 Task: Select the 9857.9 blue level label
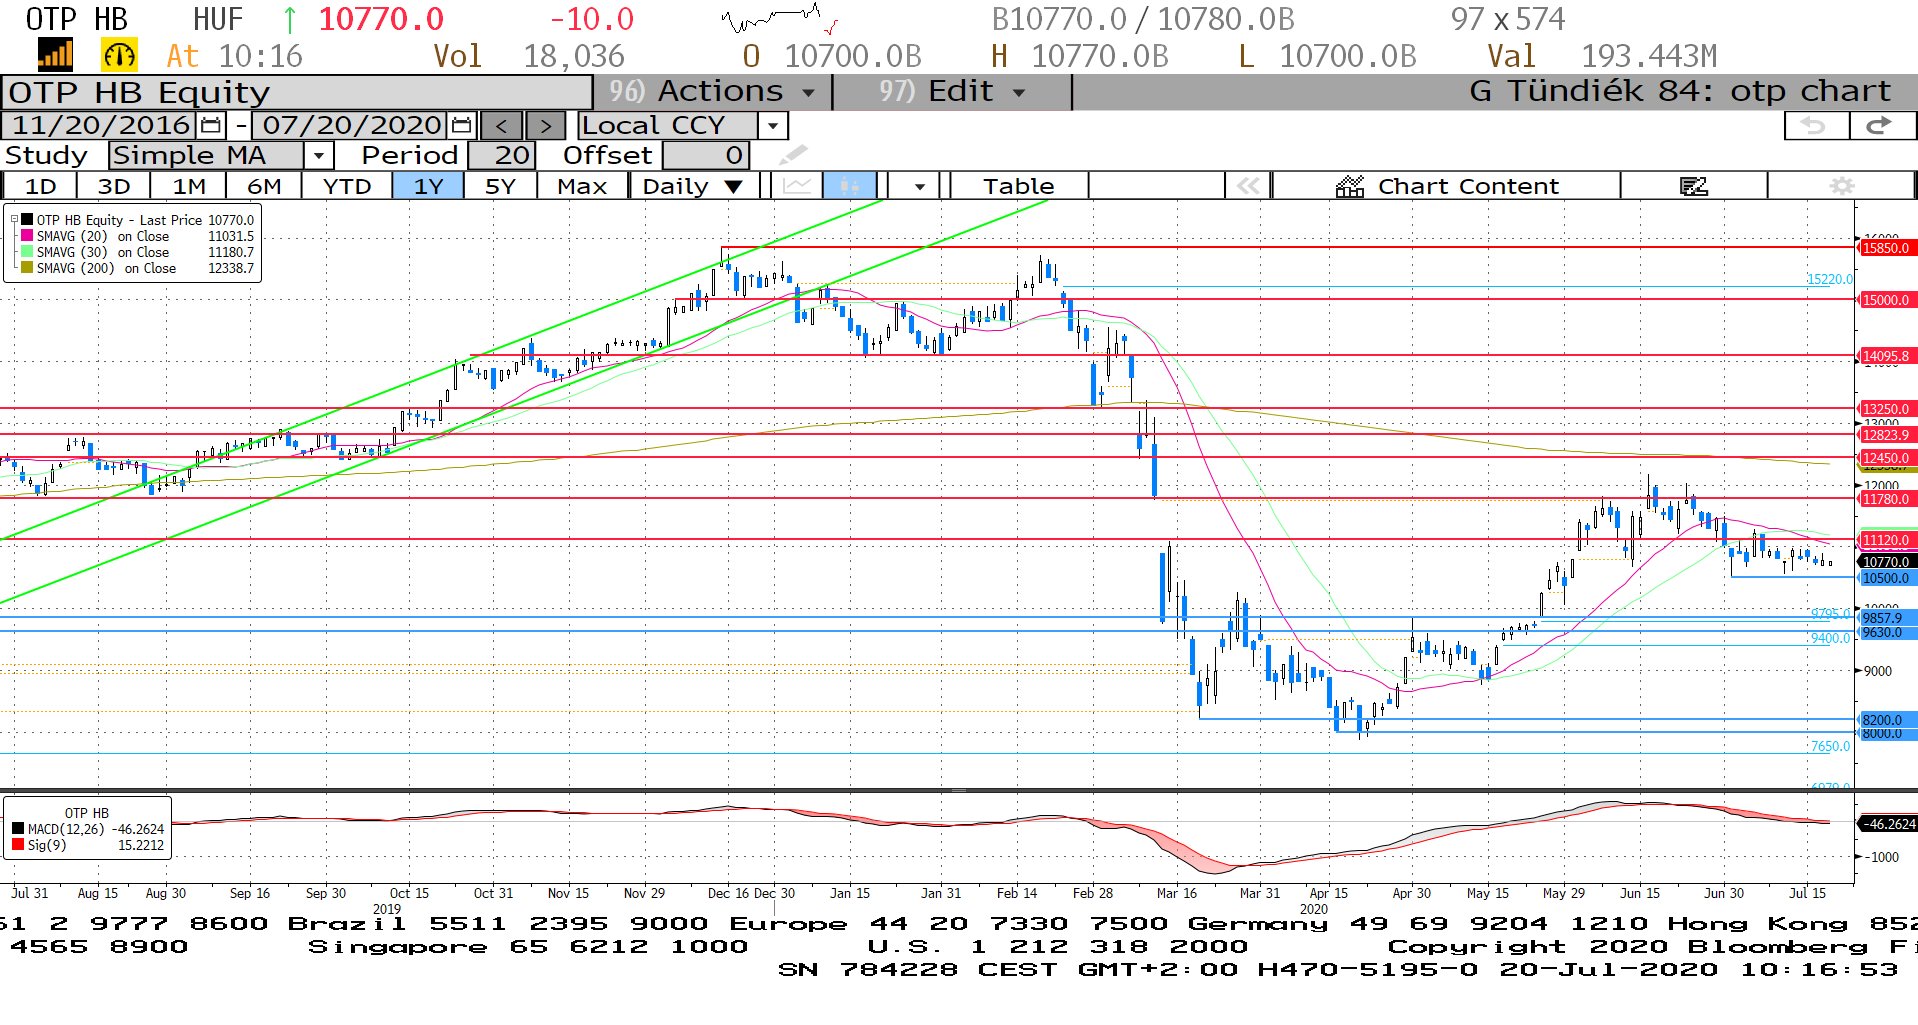(1886, 618)
